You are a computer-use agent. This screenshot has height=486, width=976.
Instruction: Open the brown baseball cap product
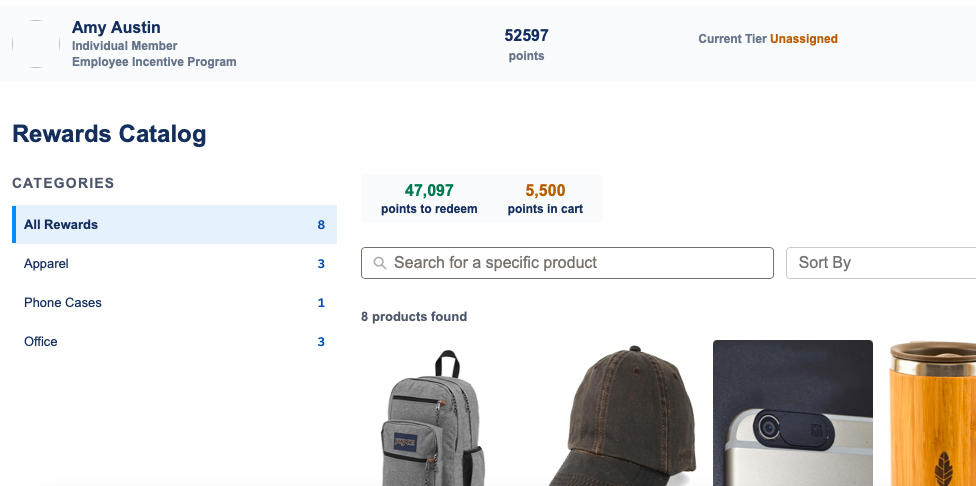622,416
